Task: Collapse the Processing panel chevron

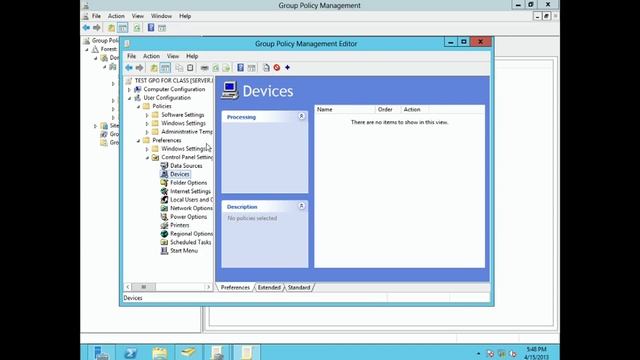Action: [x=301, y=116]
